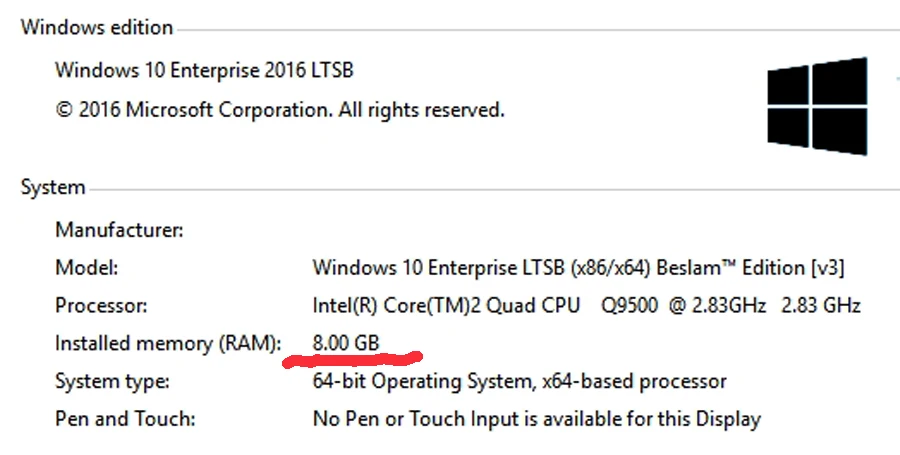Click the "Installed memory (RAM):" label
This screenshot has height=455, width=900.
pyautogui.click(x=169, y=343)
